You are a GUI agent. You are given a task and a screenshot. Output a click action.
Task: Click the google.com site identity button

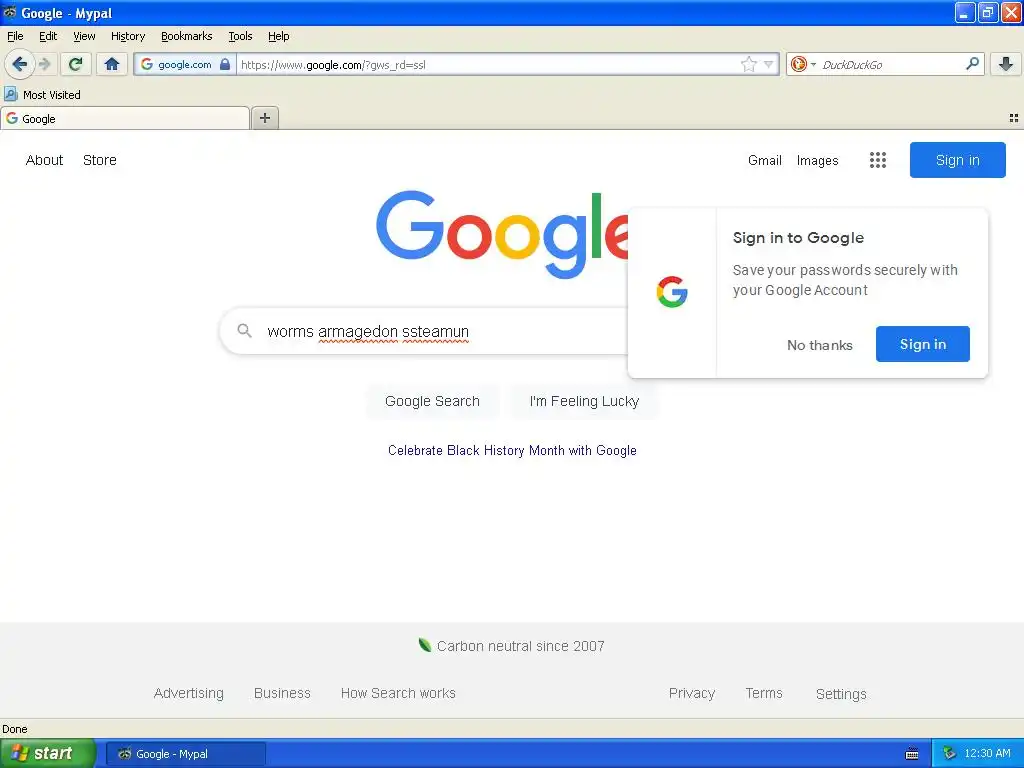pyautogui.click(x=185, y=64)
